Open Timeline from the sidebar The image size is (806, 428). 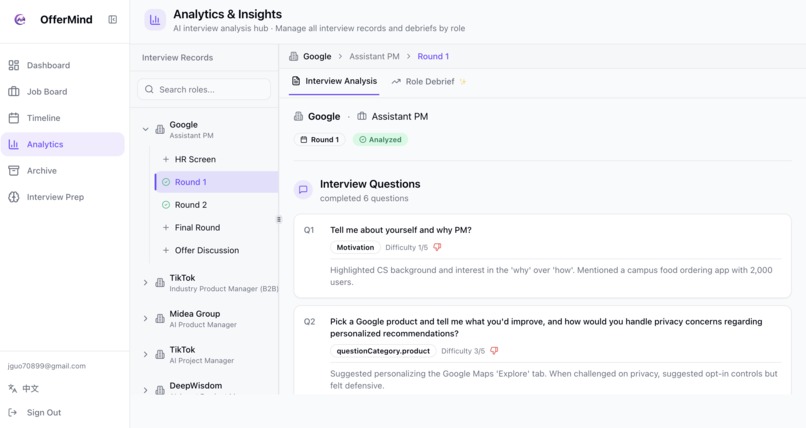62,118
